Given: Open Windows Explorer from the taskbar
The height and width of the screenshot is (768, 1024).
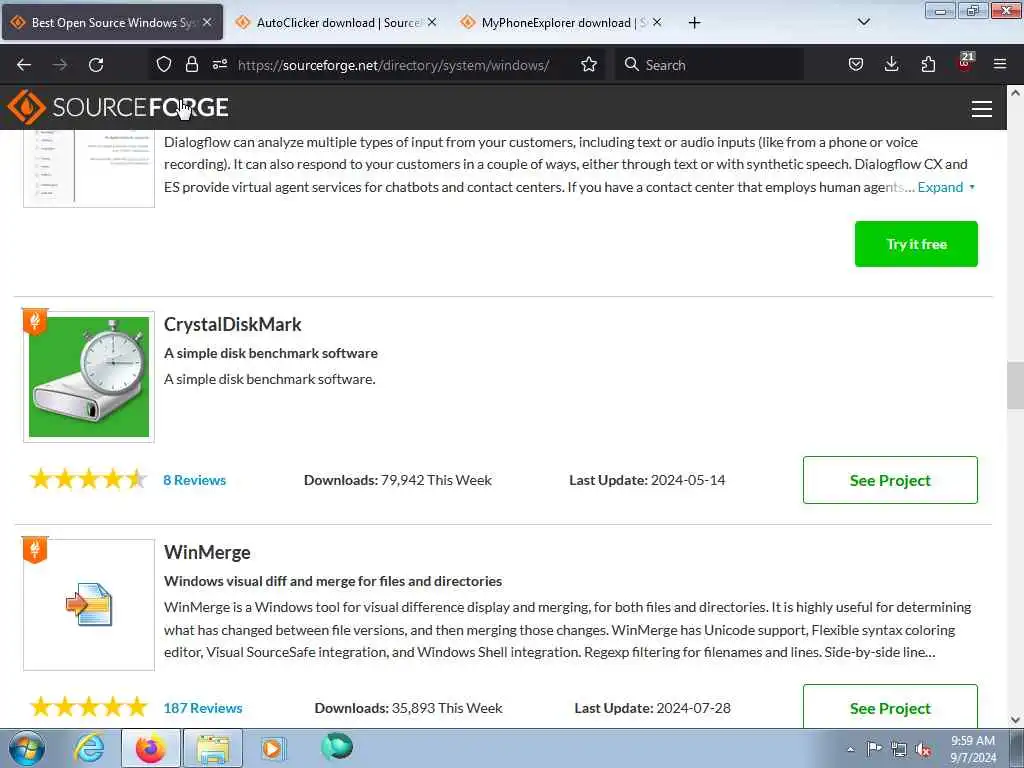Looking at the screenshot, I should tap(213, 748).
